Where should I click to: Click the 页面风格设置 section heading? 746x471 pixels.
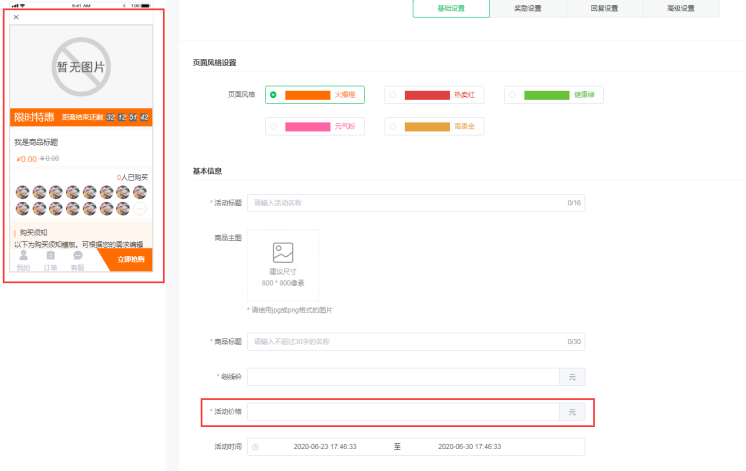tap(215, 63)
